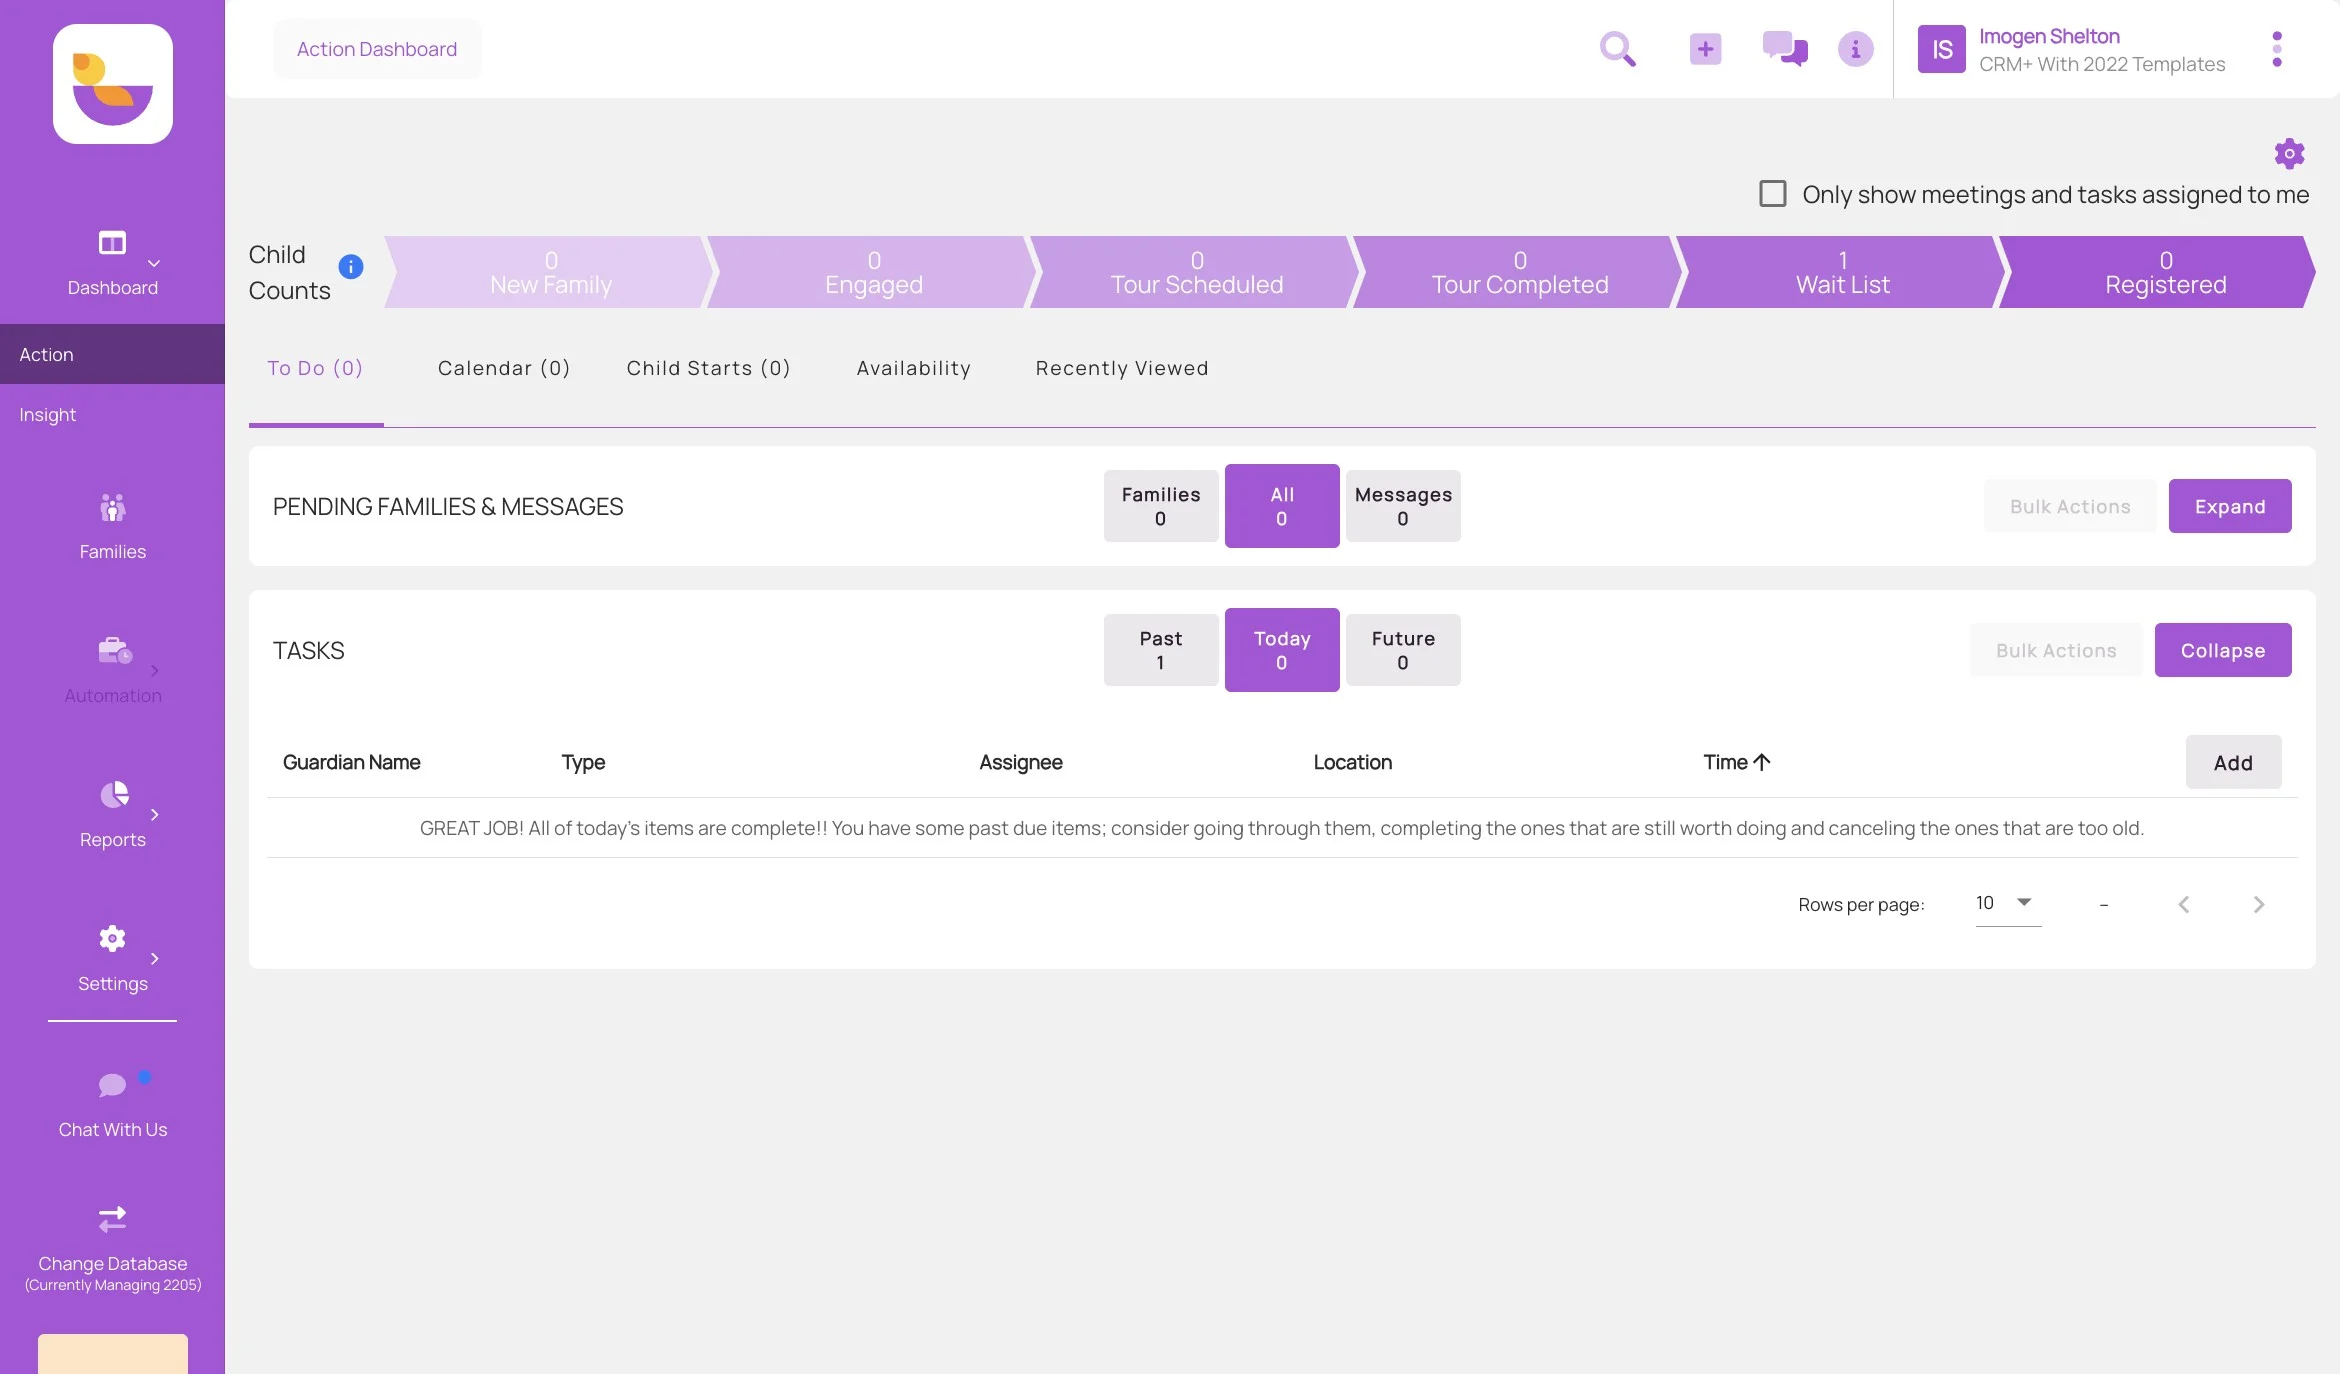Open Insight menu item in sidebar
The image size is (2340, 1374).
pos(112,414)
